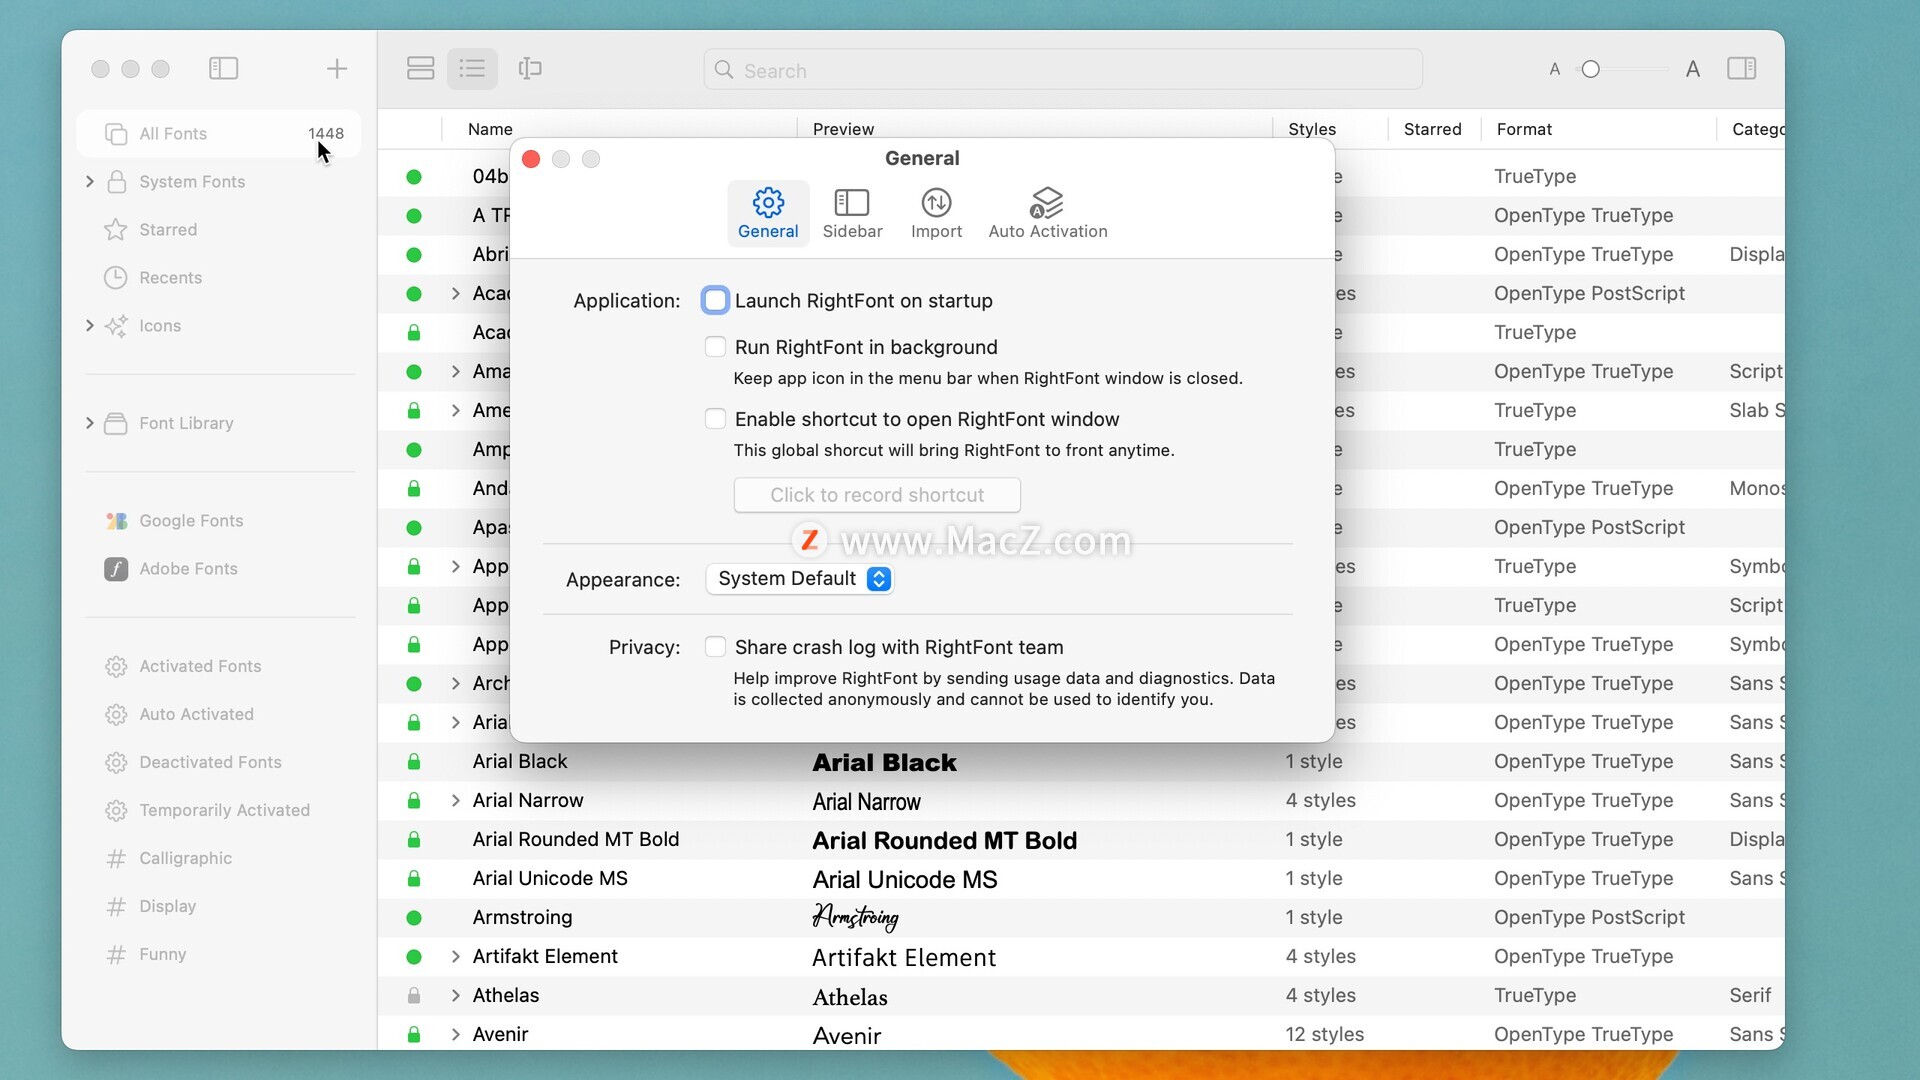Click the Adobe Fonts icon
The height and width of the screenshot is (1080, 1920).
point(116,569)
